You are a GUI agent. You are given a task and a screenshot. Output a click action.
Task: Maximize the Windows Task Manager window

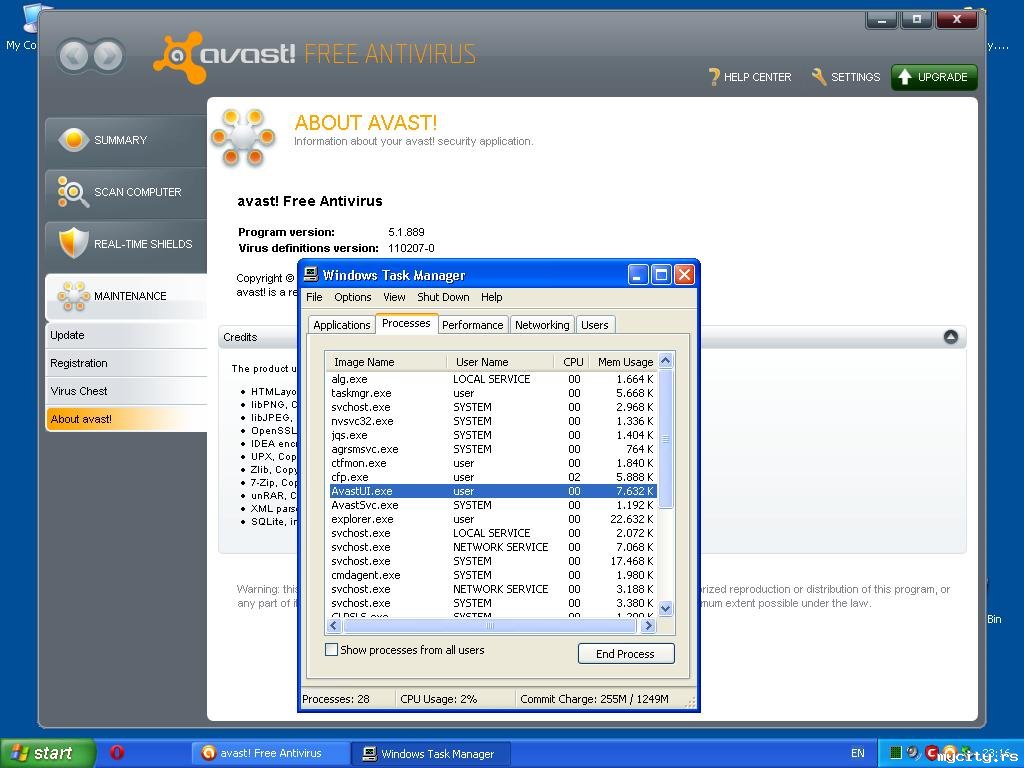tap(661, 275)
